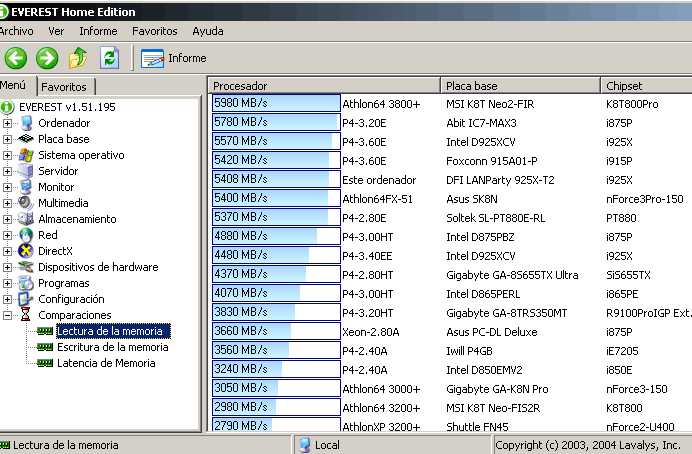Expand the Servidor tree node

point(7,171)
